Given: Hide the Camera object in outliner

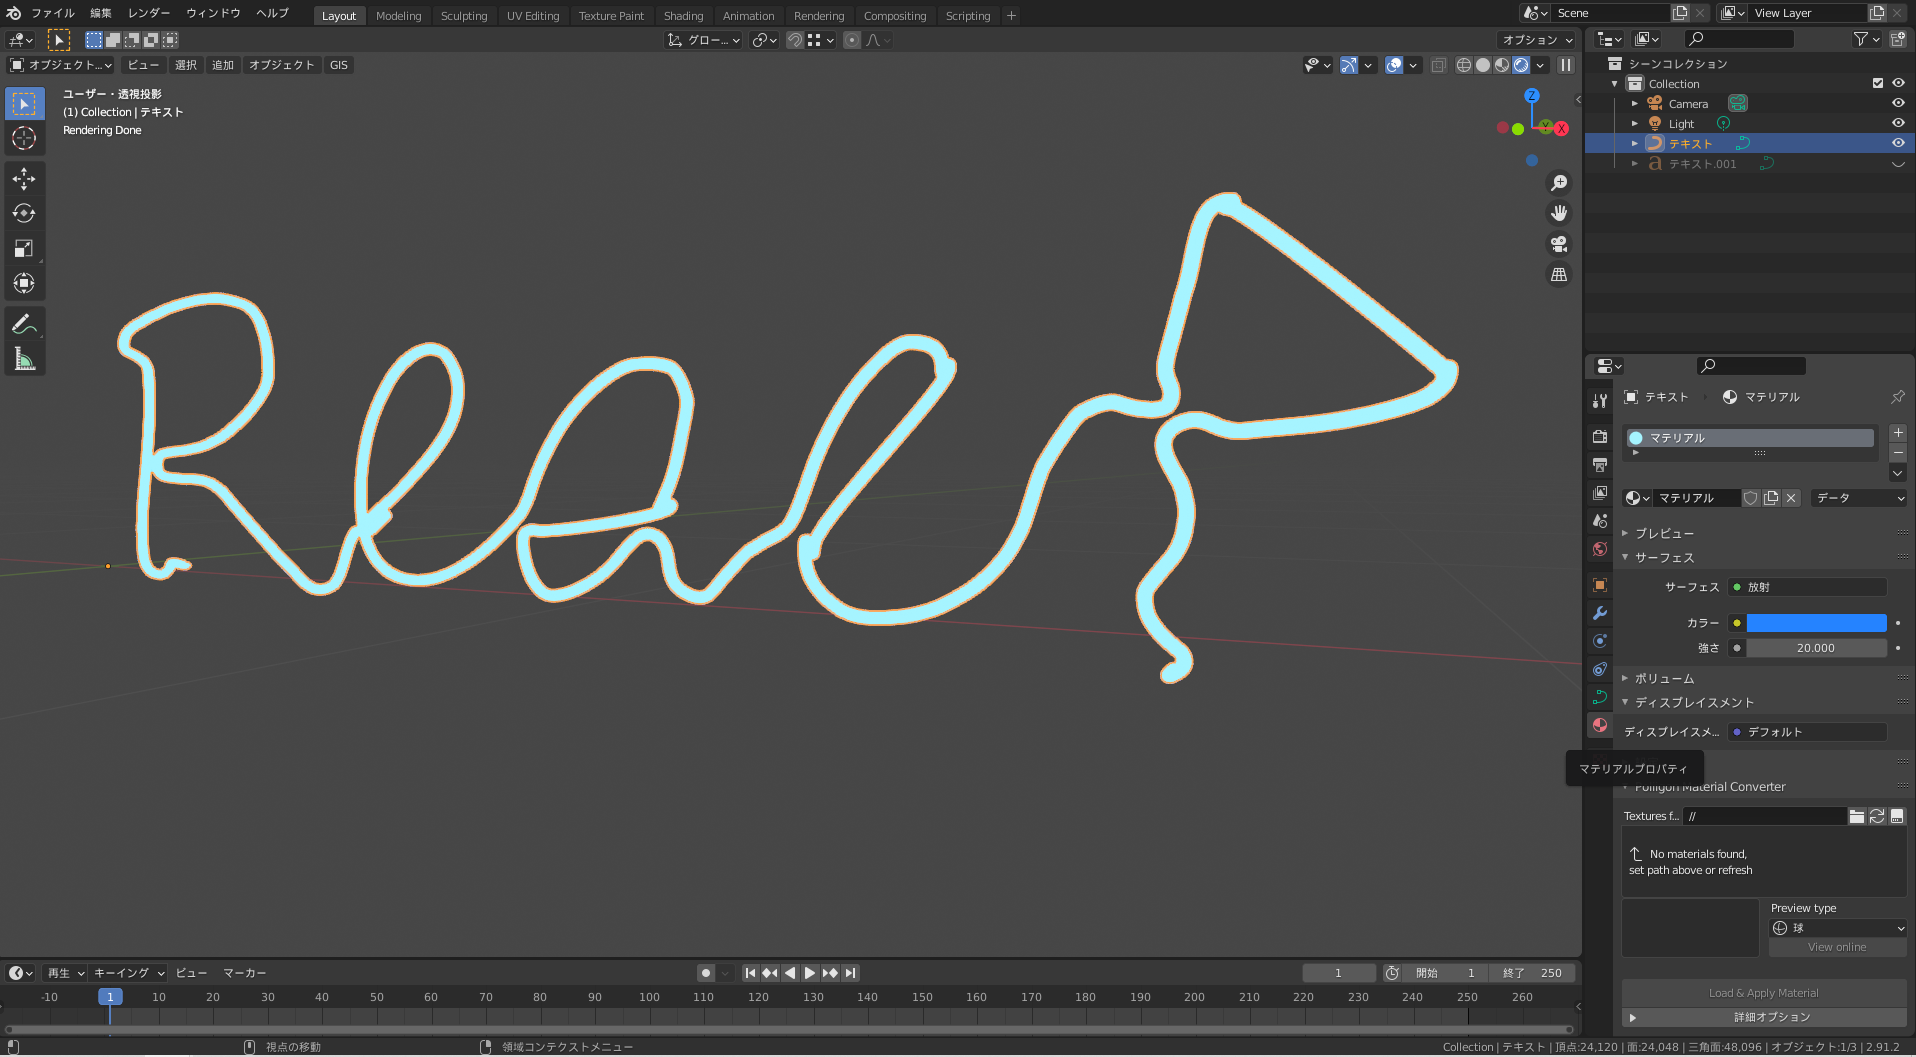Looking at the screenshot, I should [1897, 103].
